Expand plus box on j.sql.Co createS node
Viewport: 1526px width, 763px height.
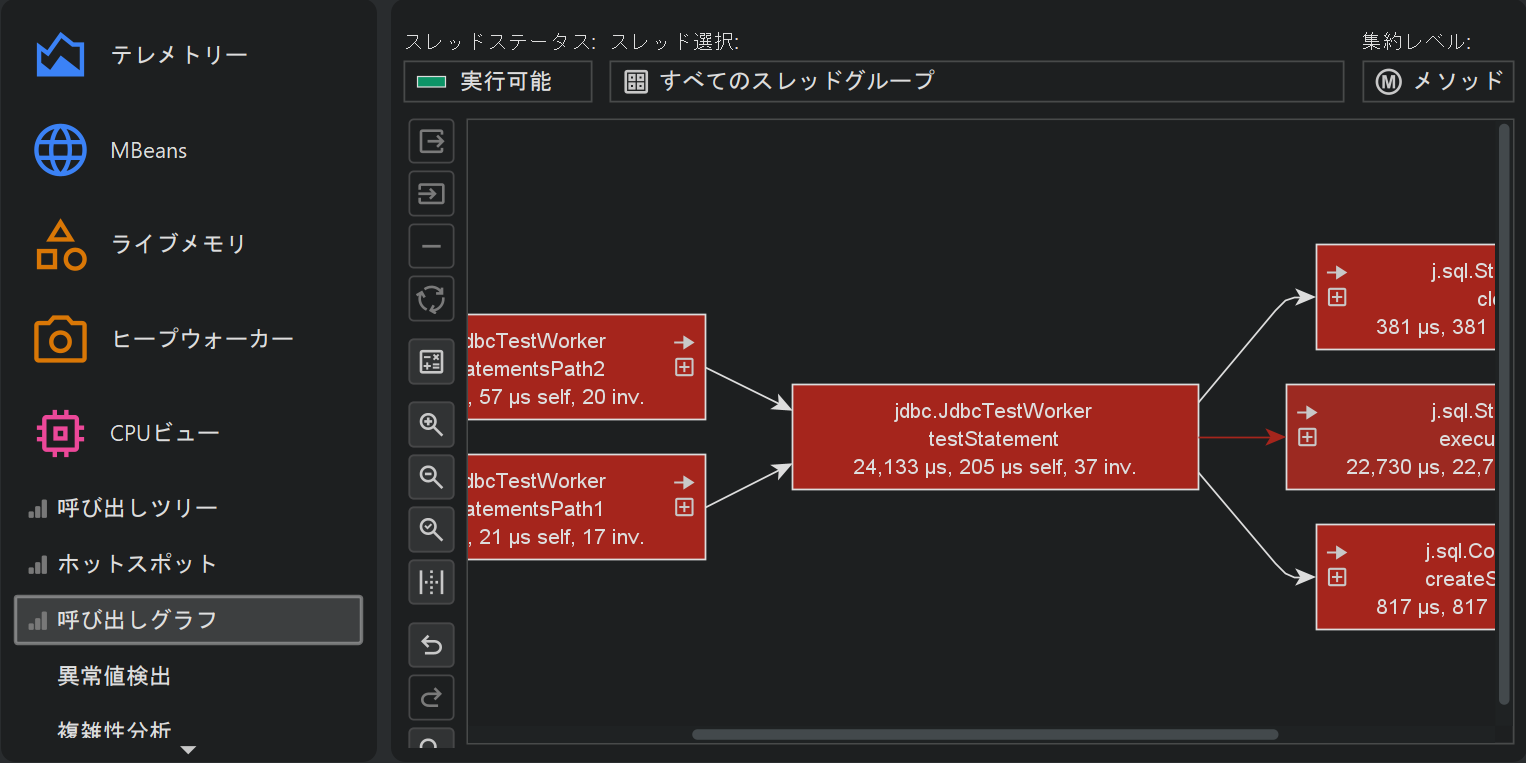pos(1337,577)
